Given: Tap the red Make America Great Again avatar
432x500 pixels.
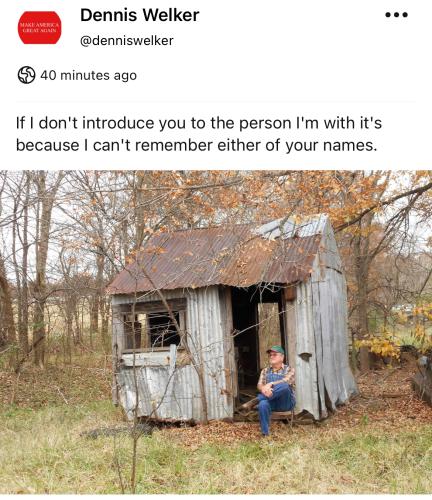Looking at the screenshot, I should tap(40, 28).
